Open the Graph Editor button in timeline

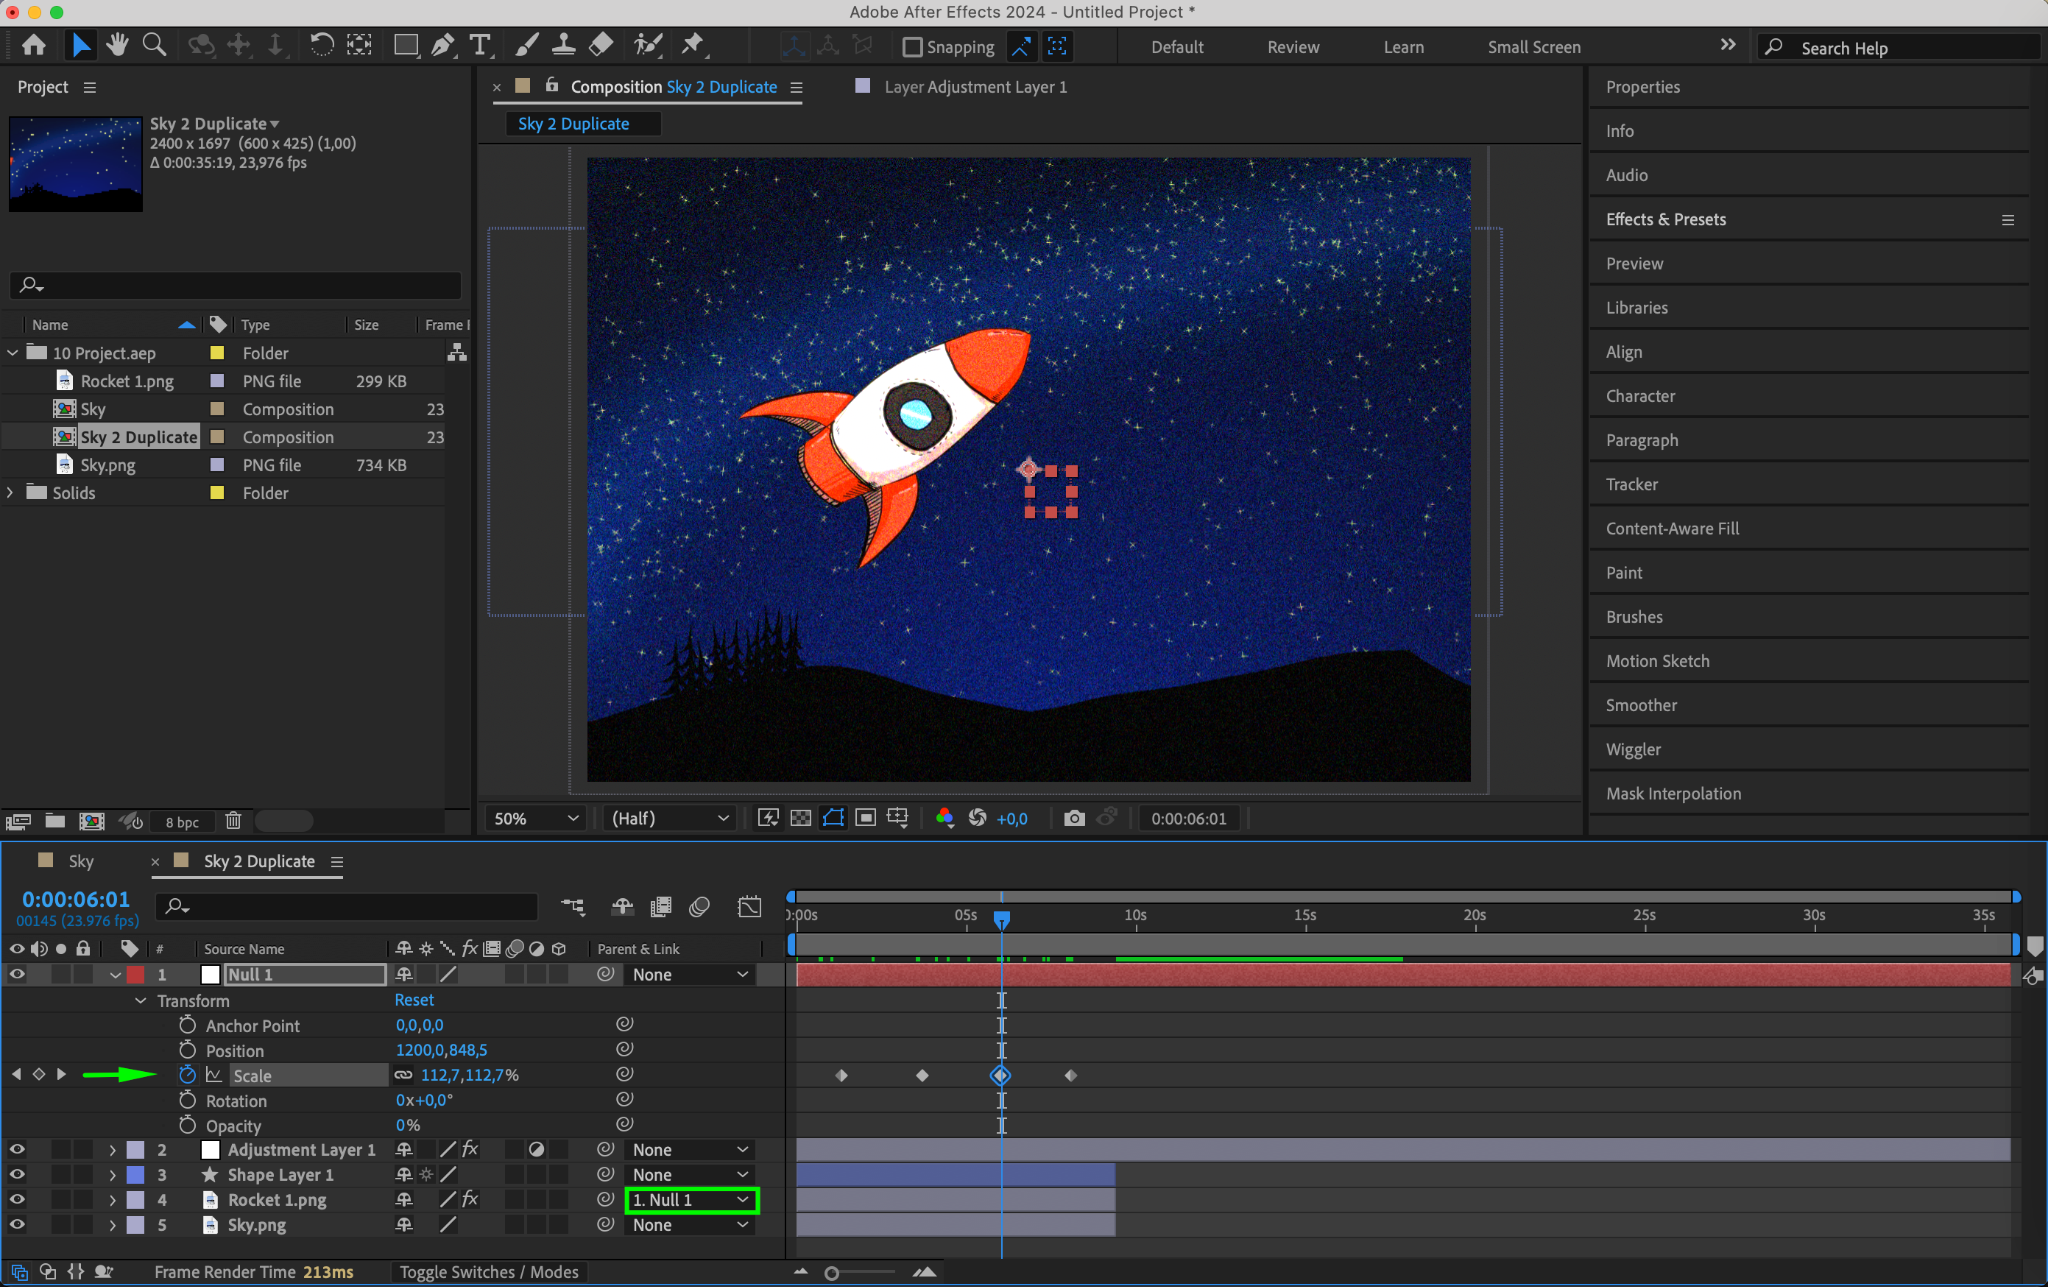click(x=749, y=906)
